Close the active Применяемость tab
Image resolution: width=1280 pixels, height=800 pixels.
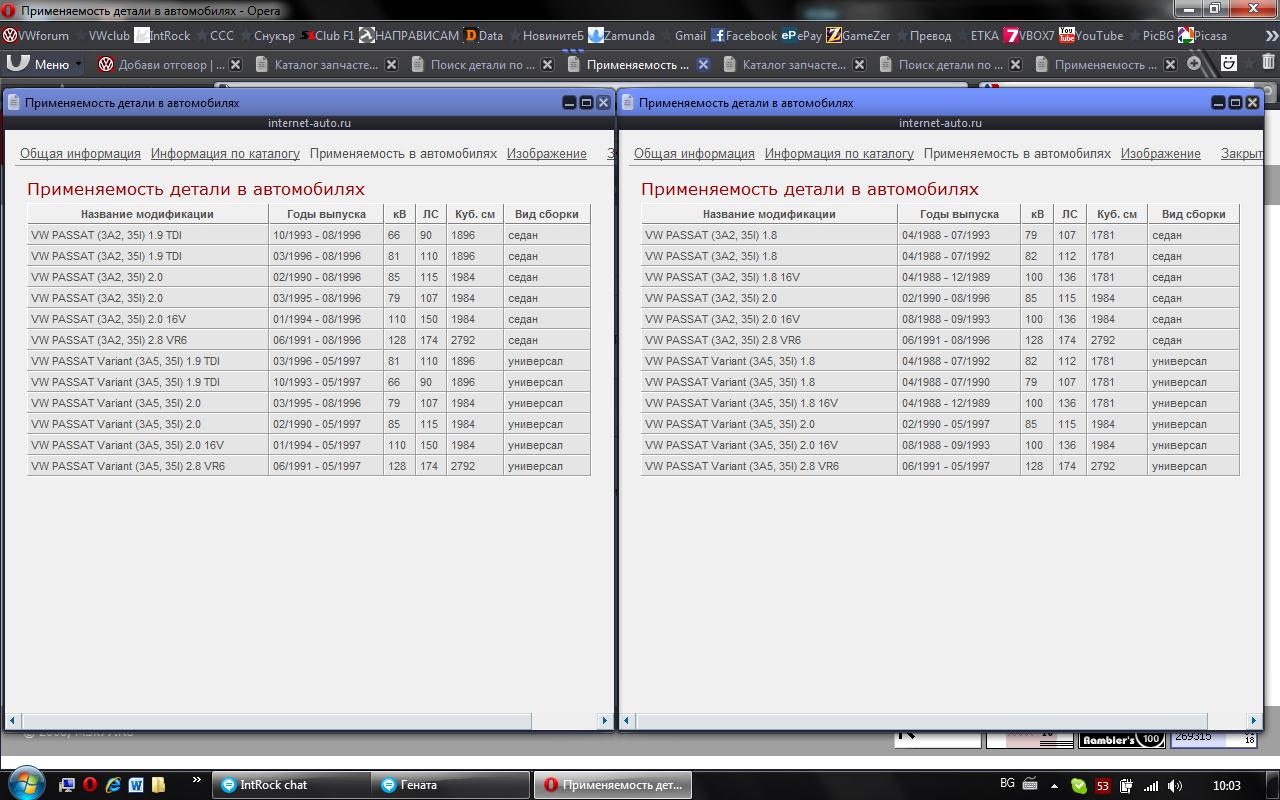pyautogui.click(x=703, y=64)
